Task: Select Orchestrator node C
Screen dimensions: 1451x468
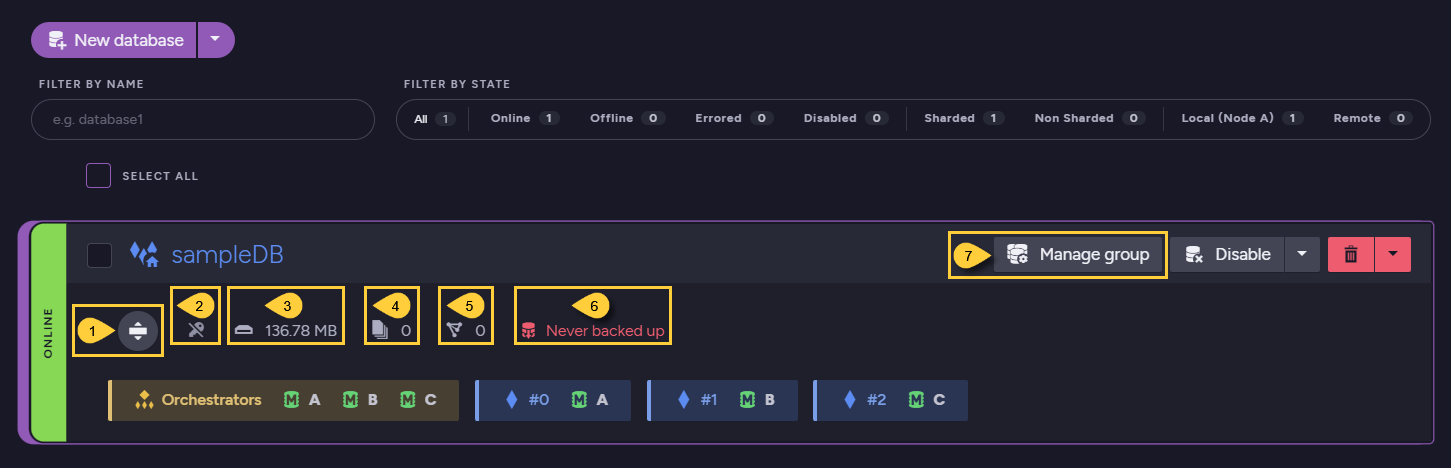Action: point(418,400)
